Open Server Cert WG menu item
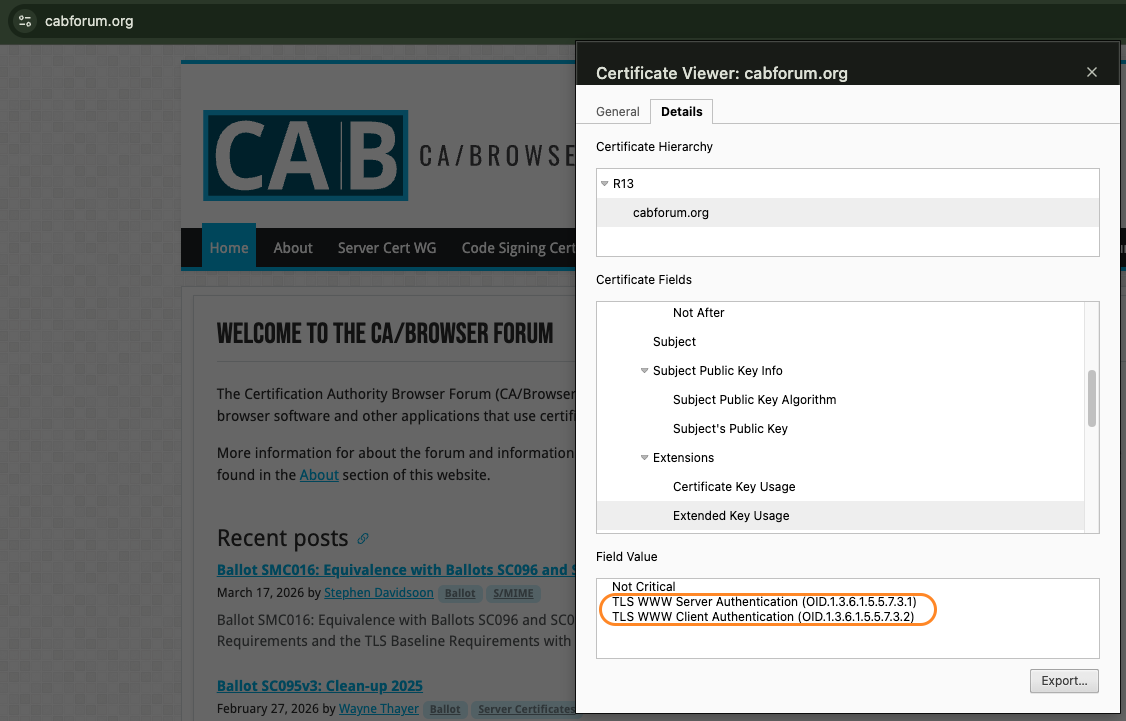This screenshot has width=1126, height=721. click(387, 248)
